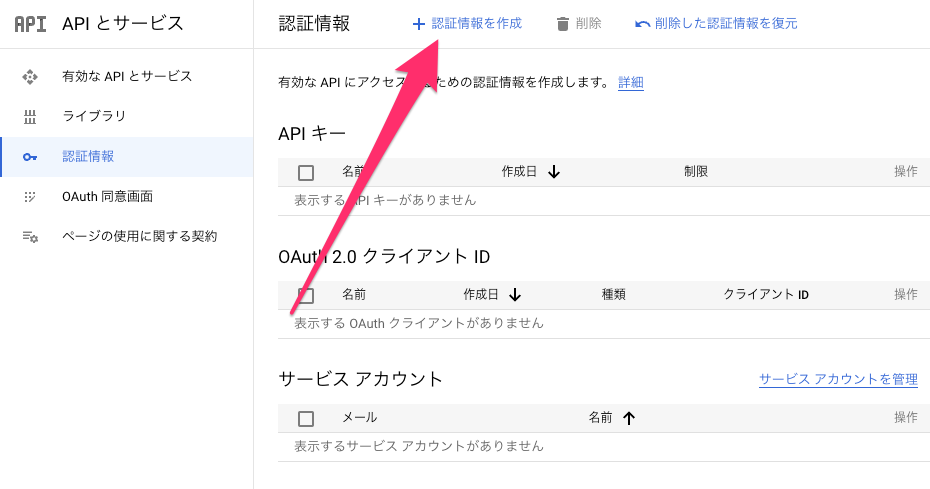Image resolution: width=930 pixels, height=489 pixels.
Task: Click the クライアント ID column header
Action: click(x=766, y=294)
